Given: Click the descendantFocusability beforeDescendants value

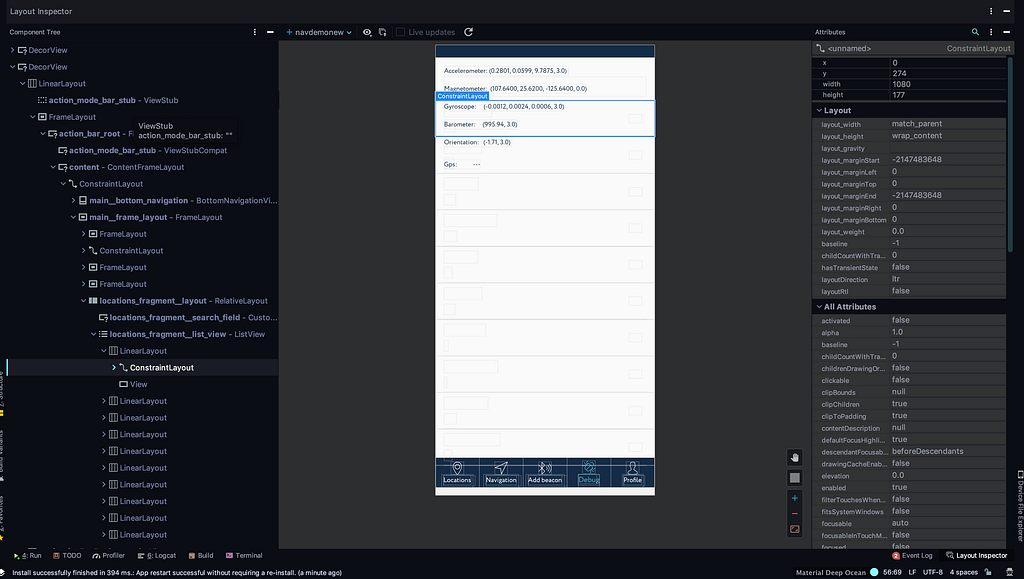Looking at the screenshot, I should point(927,451).
